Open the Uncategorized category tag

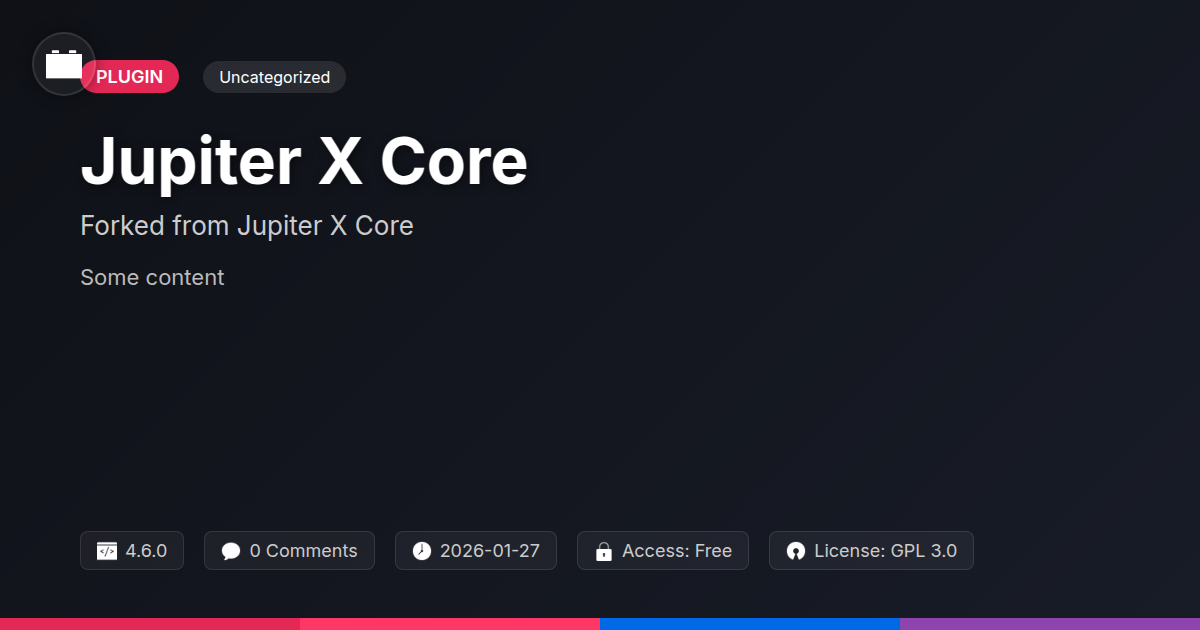click(274, 77)
